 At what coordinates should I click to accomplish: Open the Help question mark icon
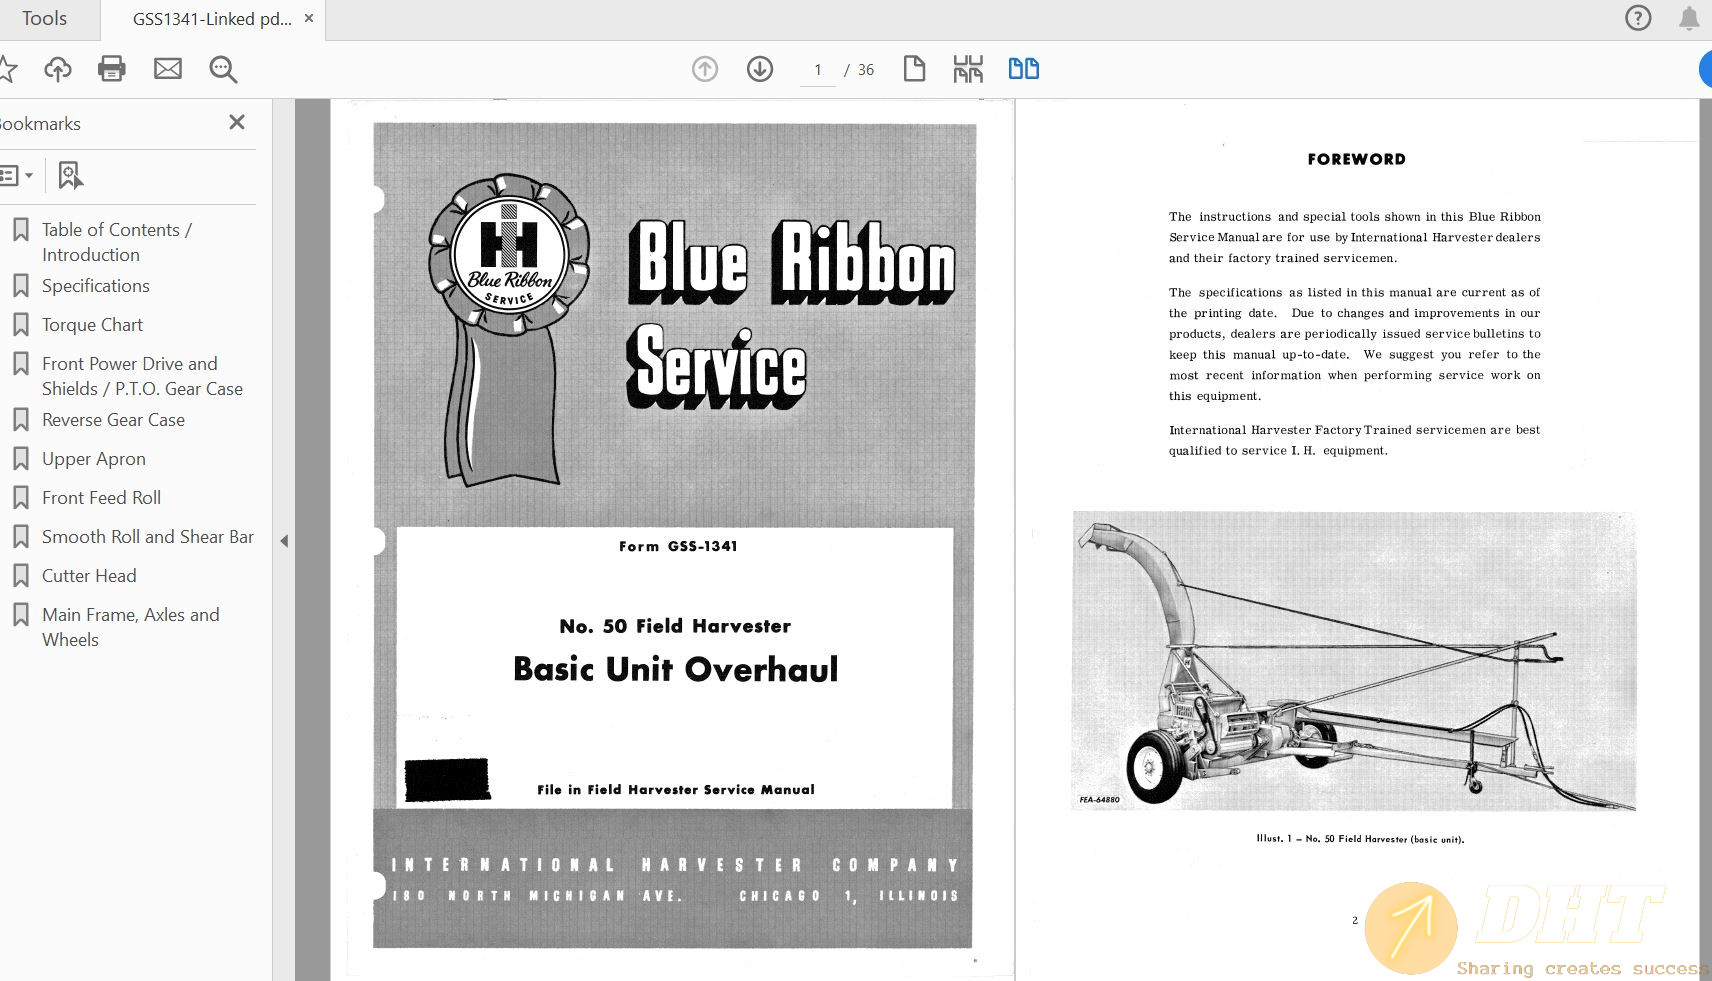point(1638,18)
